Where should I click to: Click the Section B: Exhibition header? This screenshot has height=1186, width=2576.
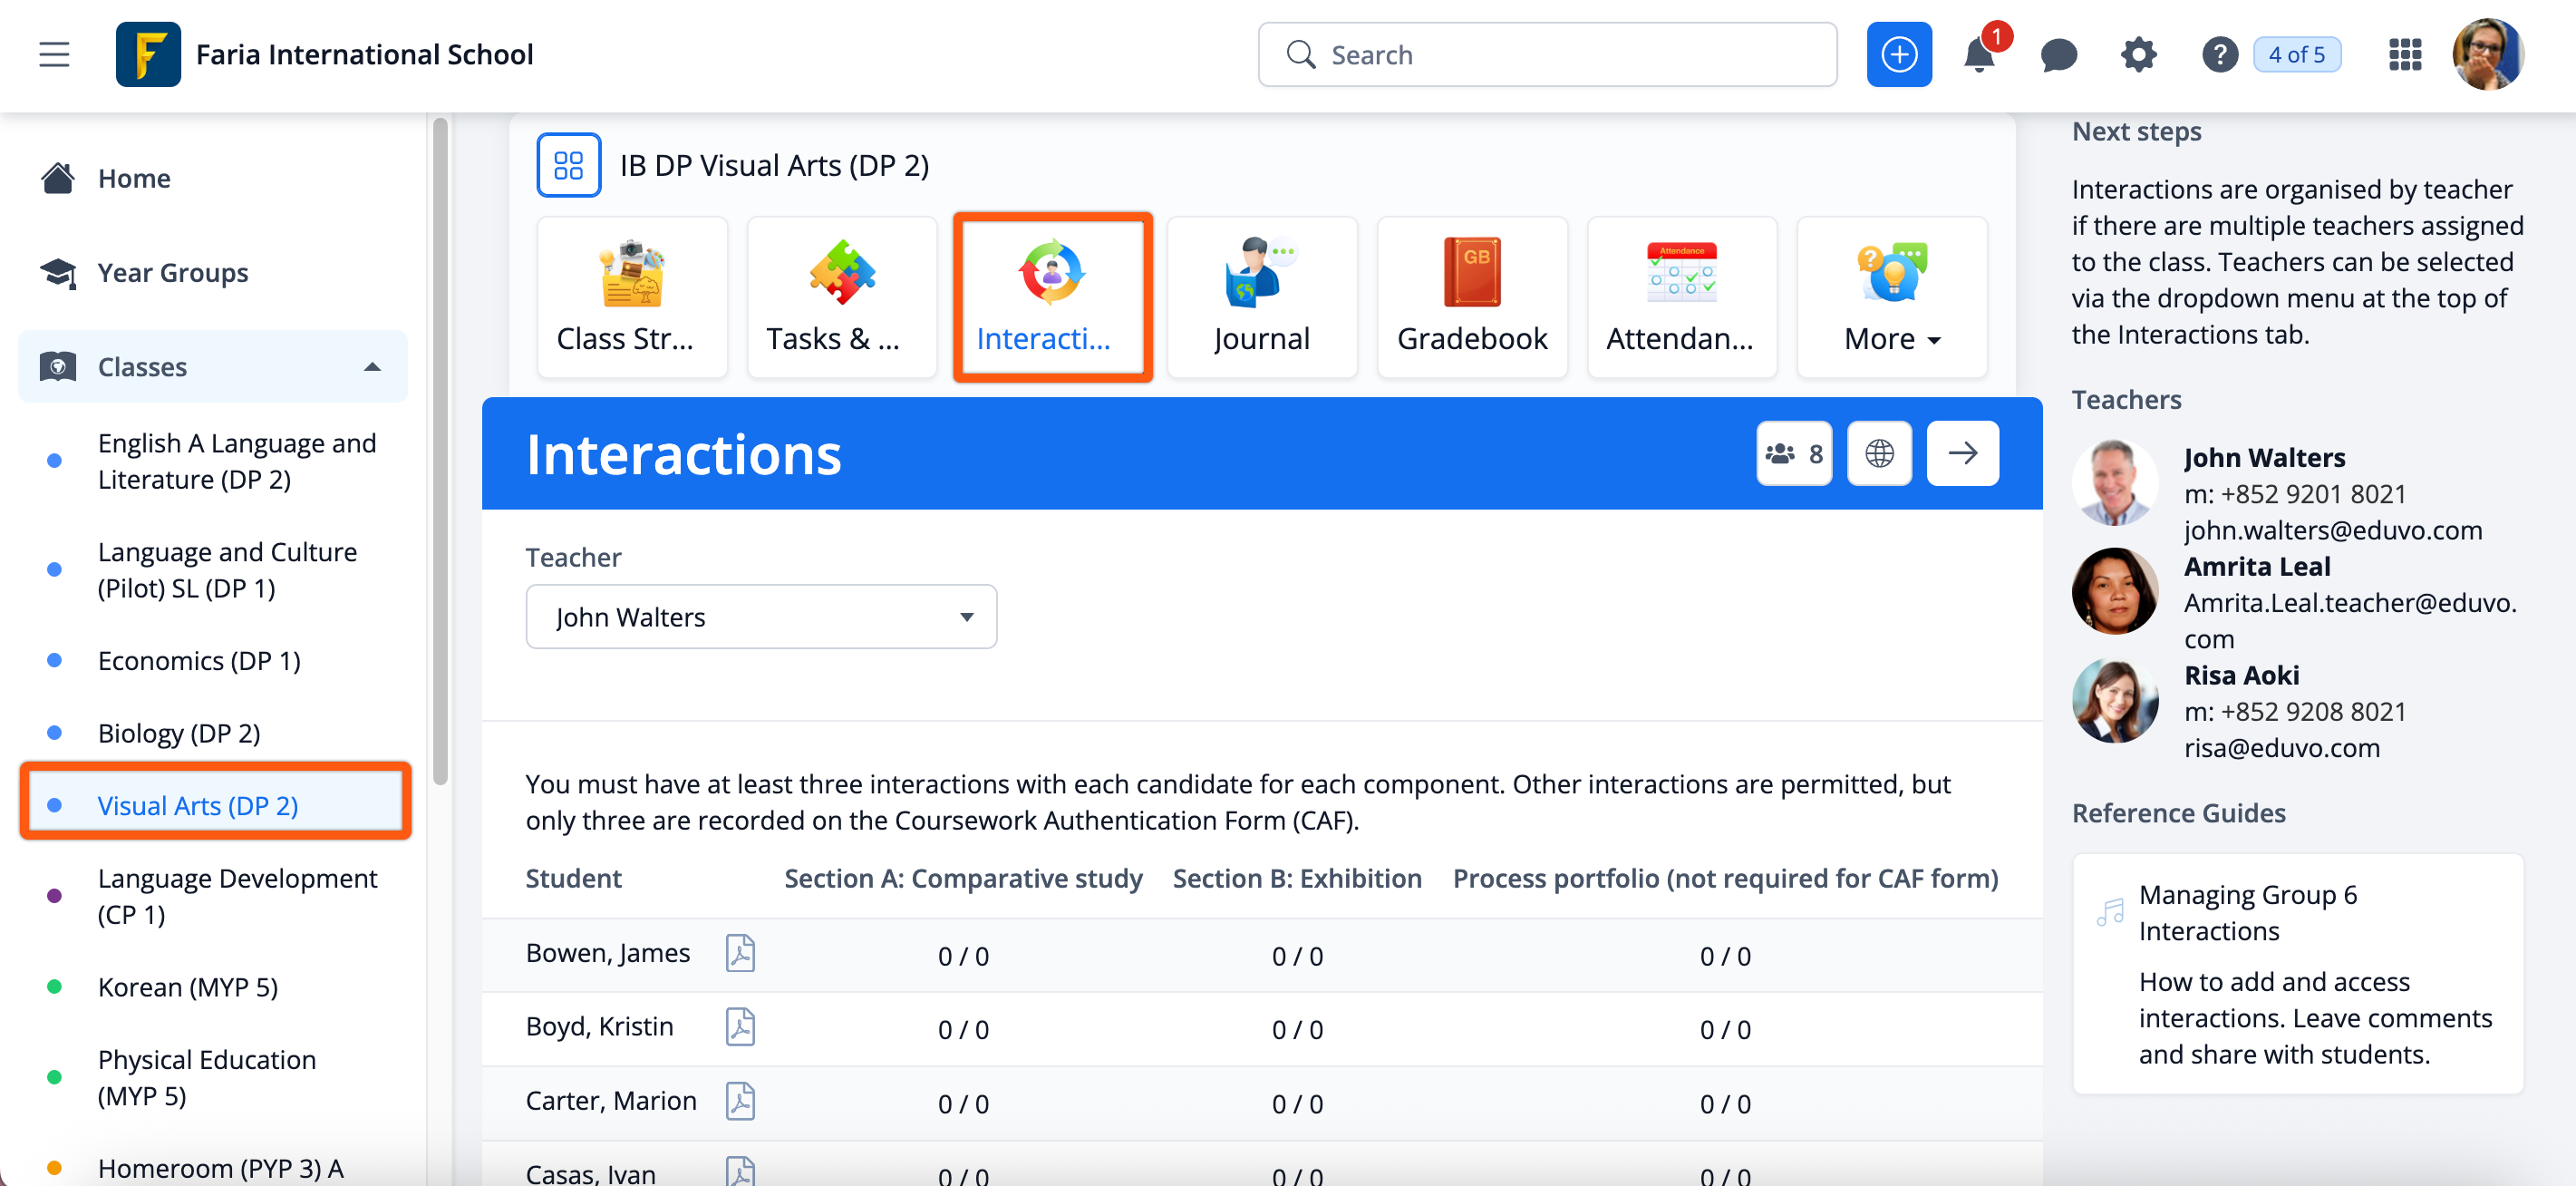(x=1297, y=879)
